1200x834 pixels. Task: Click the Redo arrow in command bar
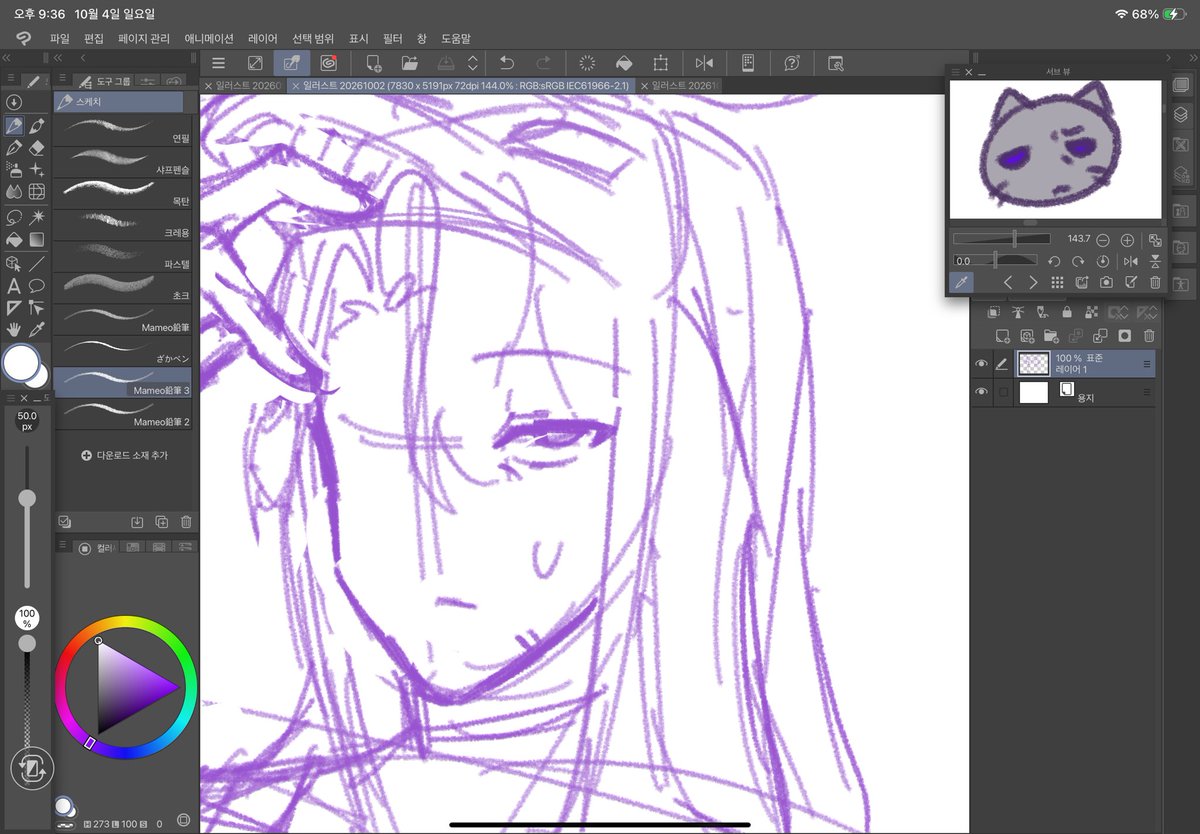(542, 63)
